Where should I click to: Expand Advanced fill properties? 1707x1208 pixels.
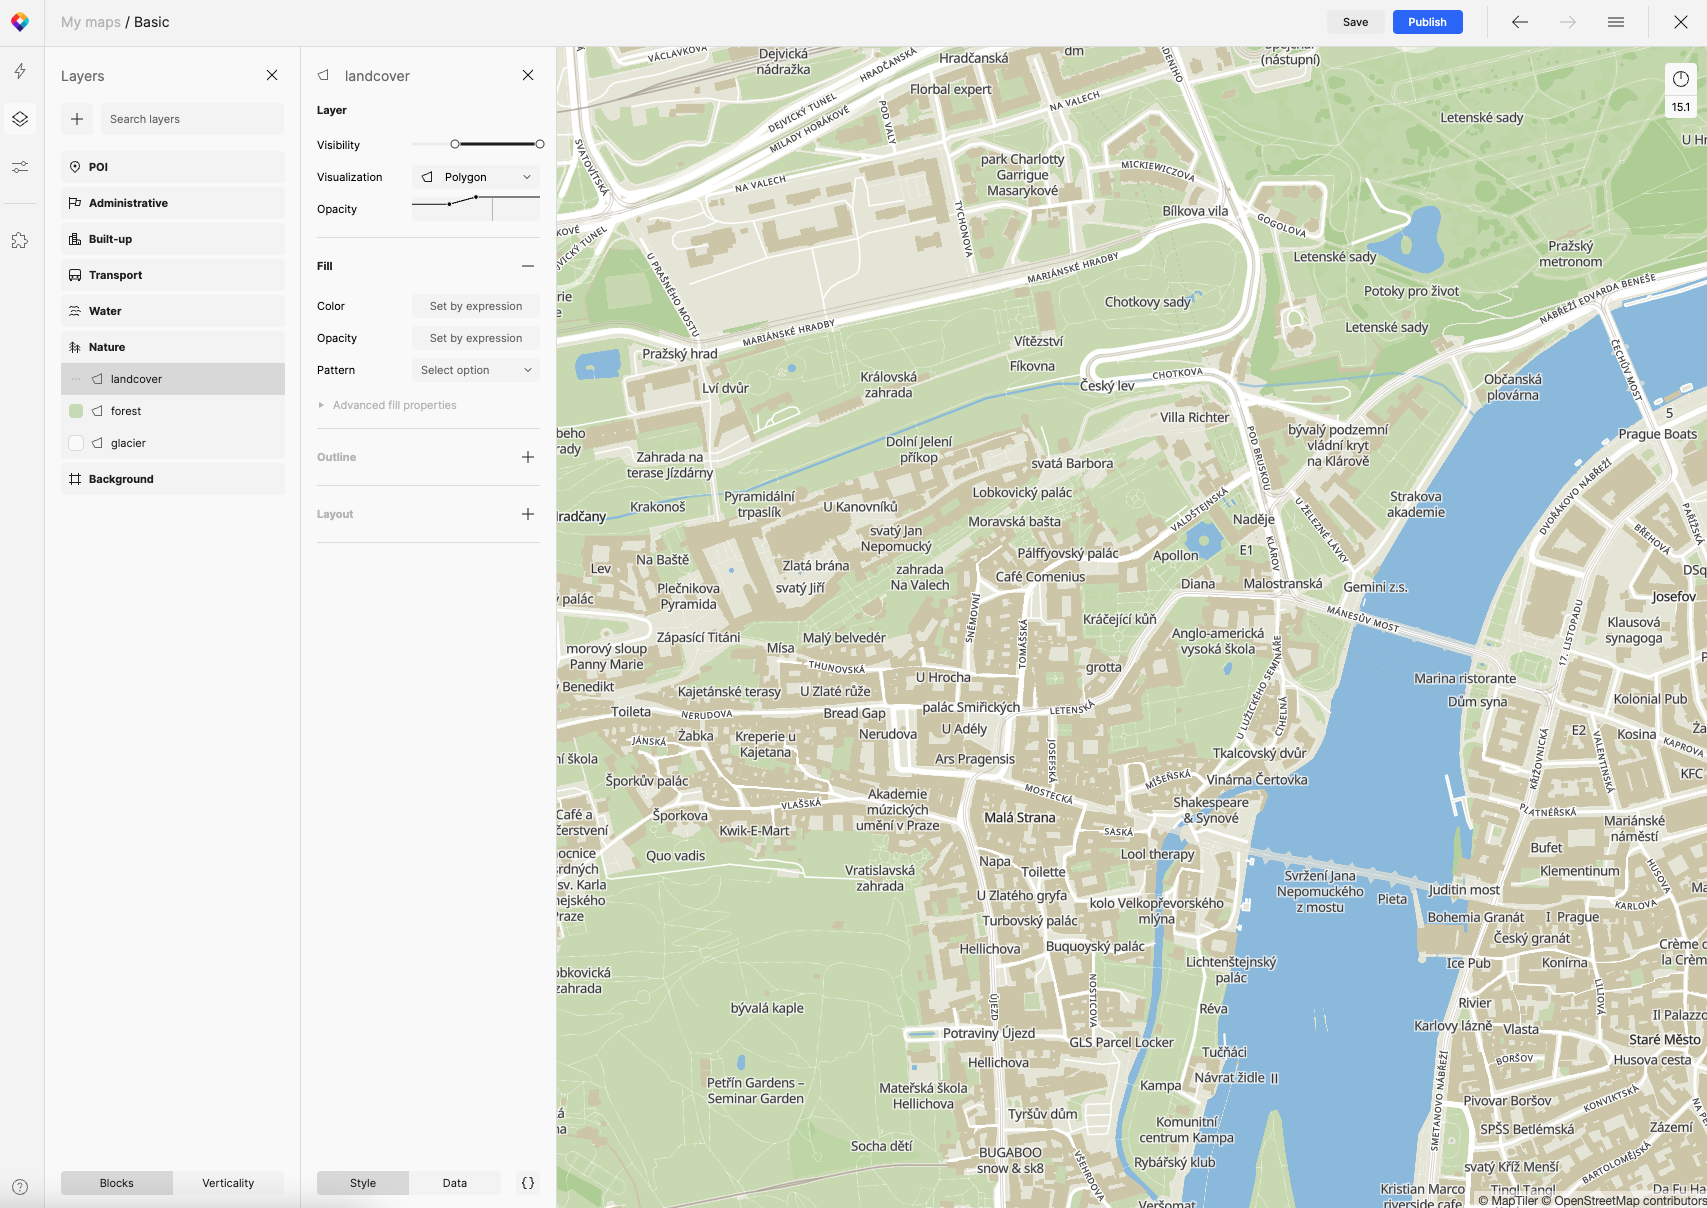(x=394, y=405)
